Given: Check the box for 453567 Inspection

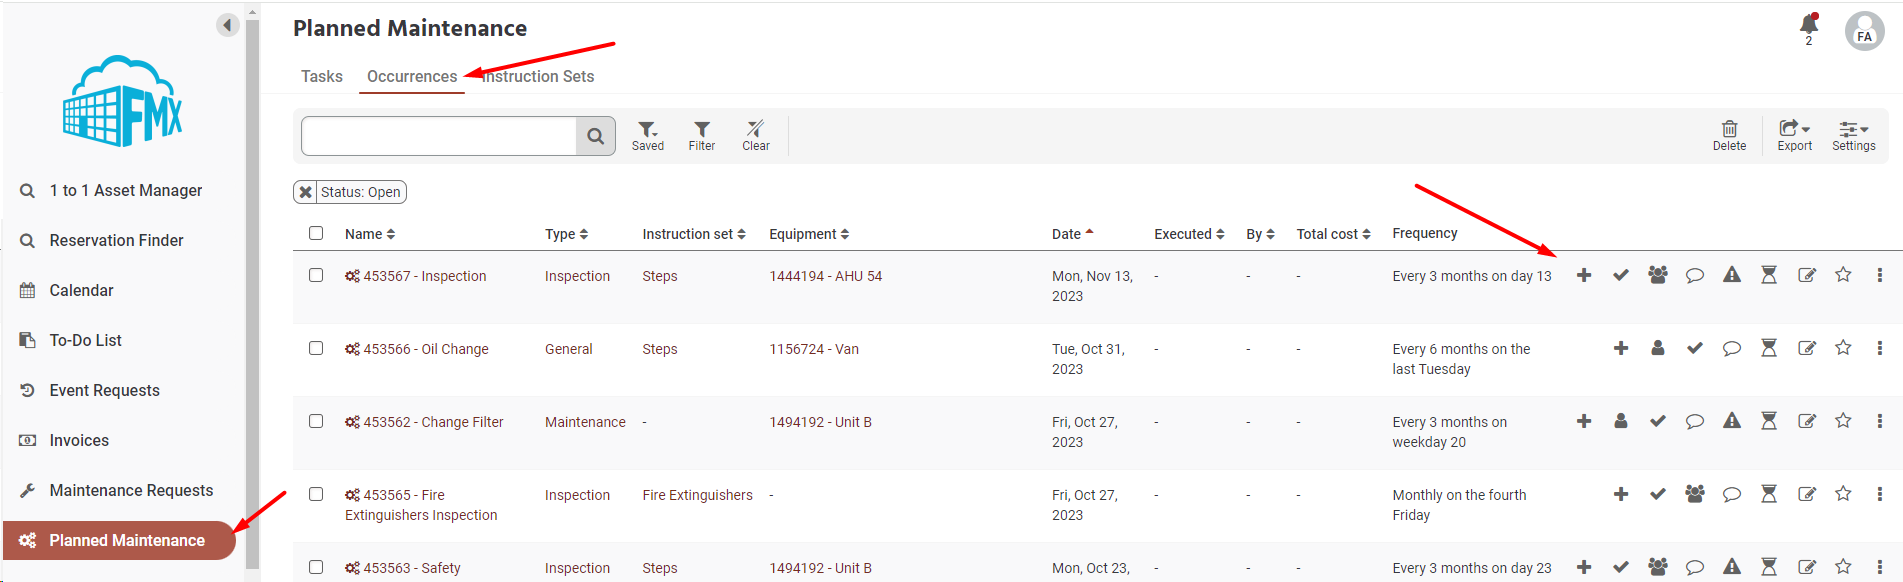Looking at the screenshot, I should tap(316, 275).
